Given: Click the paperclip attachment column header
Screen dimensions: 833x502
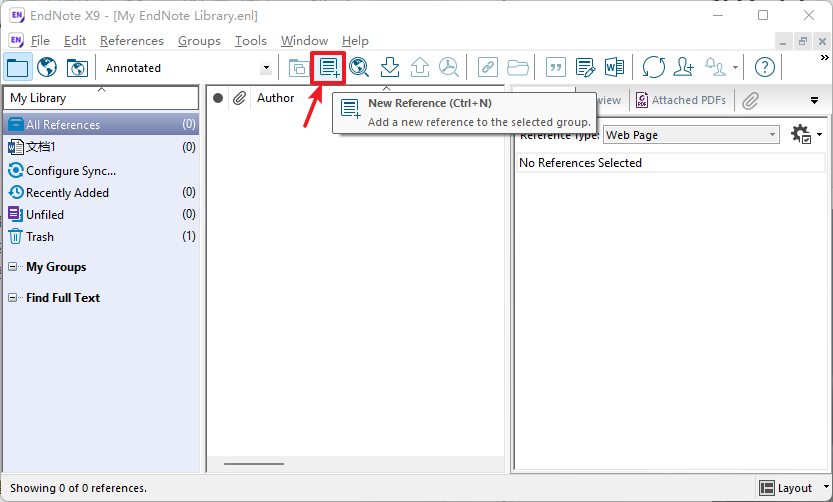Looking at the screenshot, I should pyautogui.click(x=239, y=98).
